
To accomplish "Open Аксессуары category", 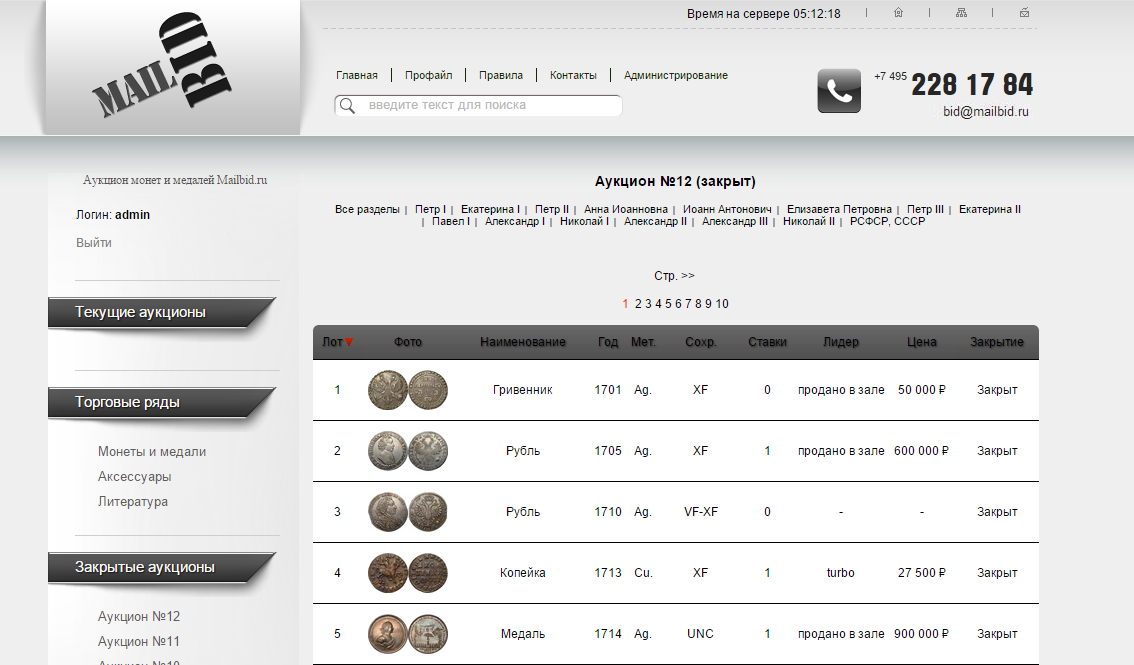I will coord(135,476).
